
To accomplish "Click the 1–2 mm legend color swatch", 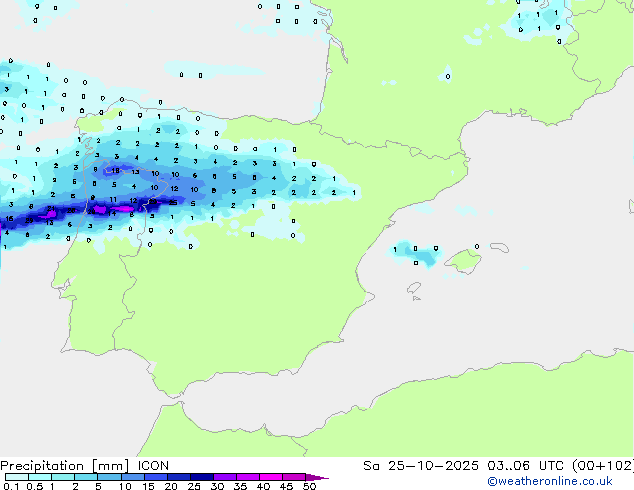I will tap(63, 477).
